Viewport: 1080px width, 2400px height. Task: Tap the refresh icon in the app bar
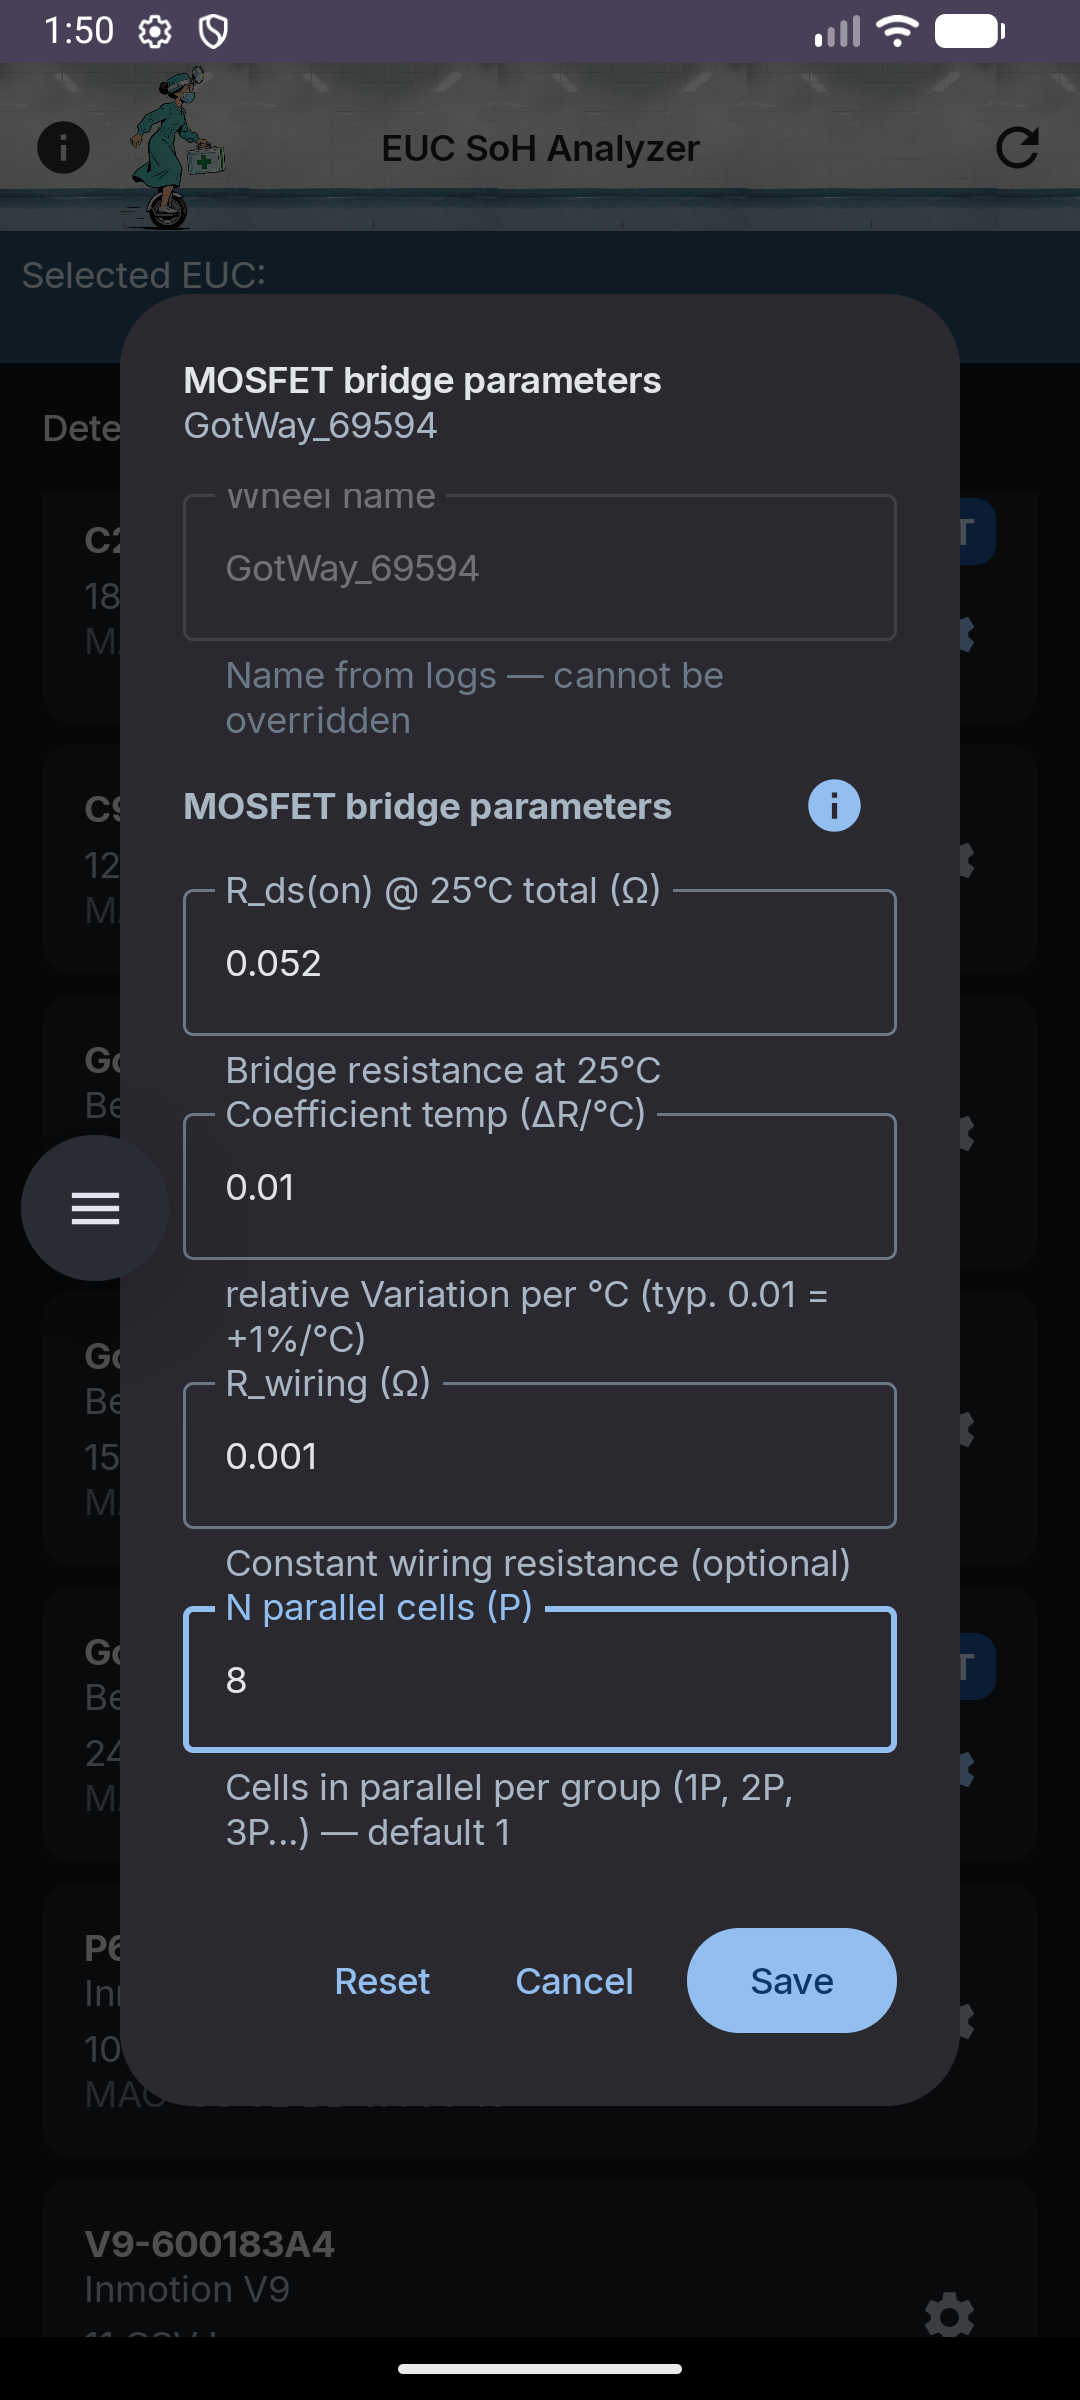pyautogui.click(x=1017, y=148)
